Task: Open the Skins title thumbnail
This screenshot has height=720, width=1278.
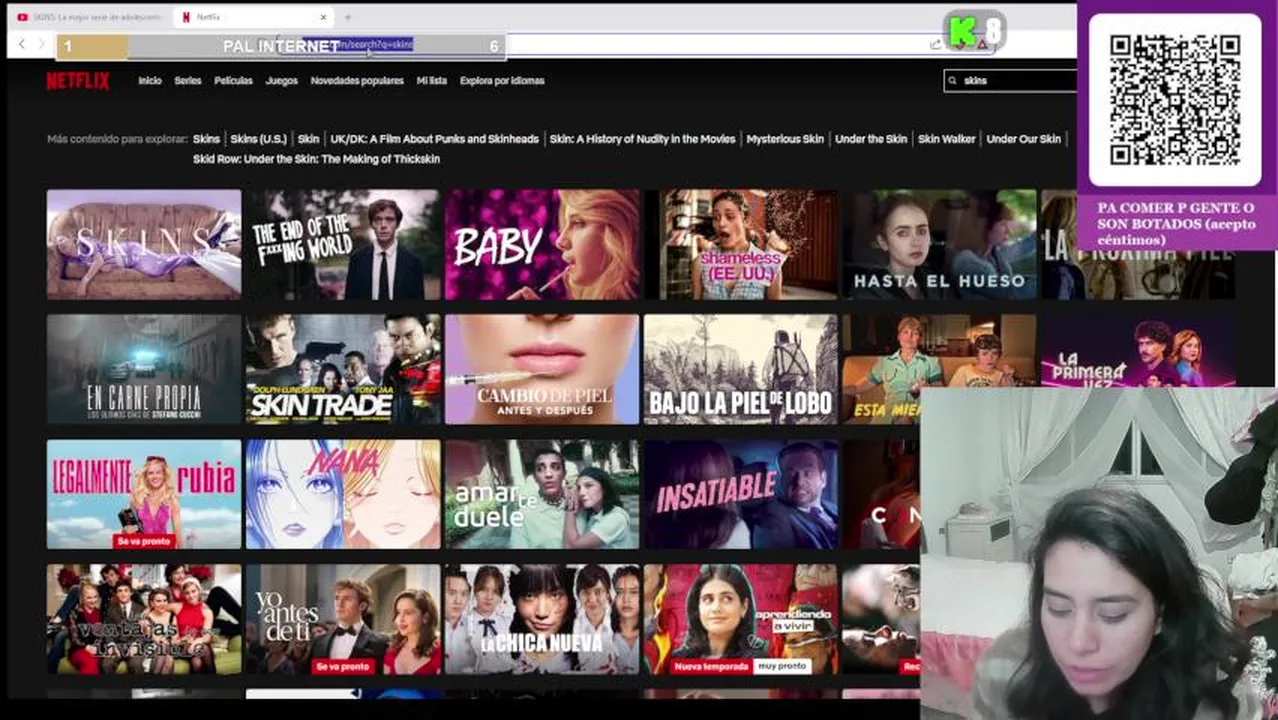Action: [x=144, y=244]
